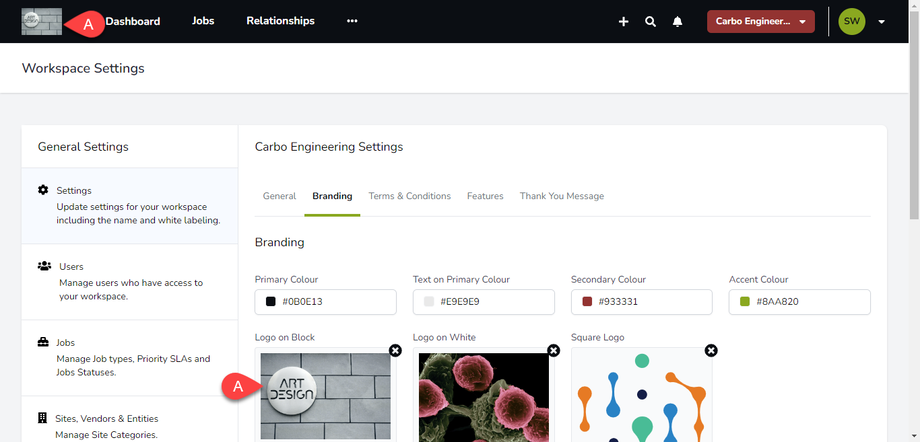The width and height of the screenshot is (920, 442).
Task: Click the Primary Colour black swatch
Action: click(x=270, y=302)
